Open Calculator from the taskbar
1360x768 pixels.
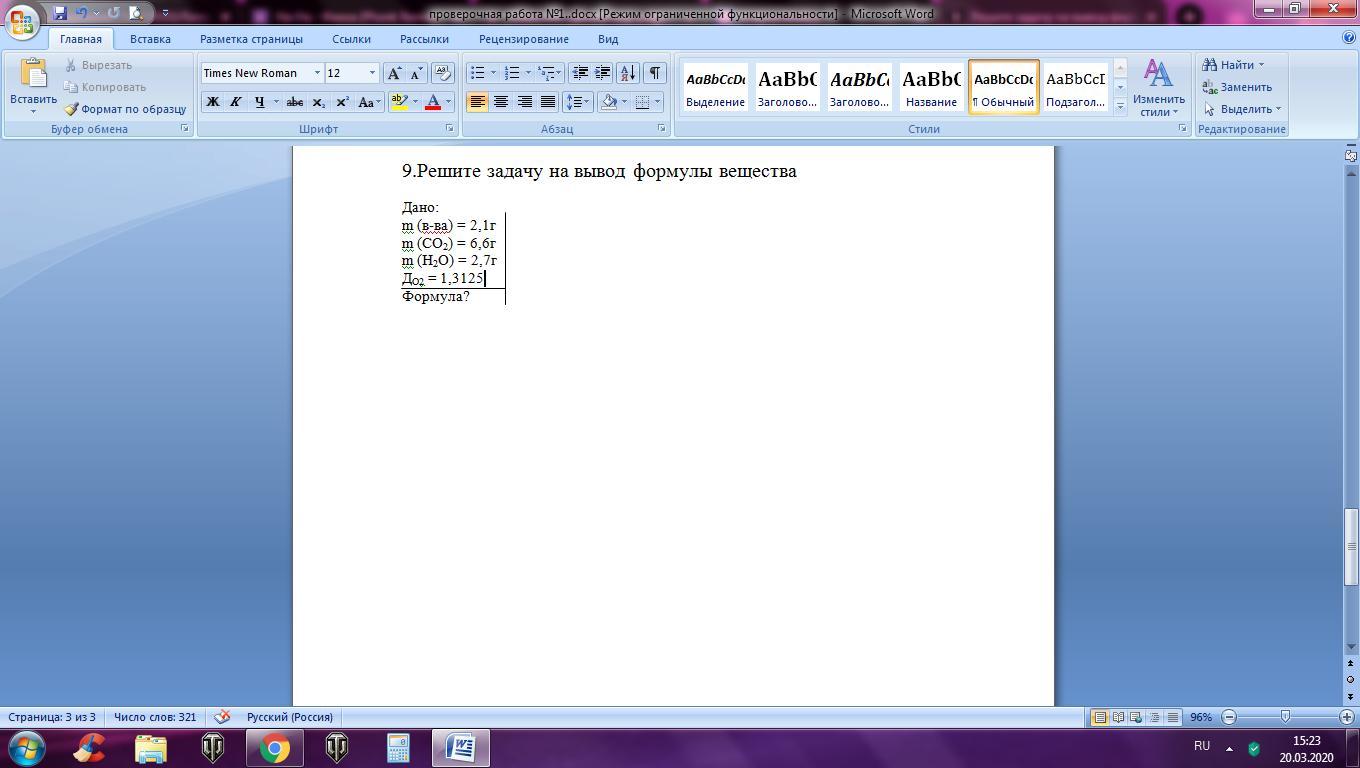(x=398, y=748)
